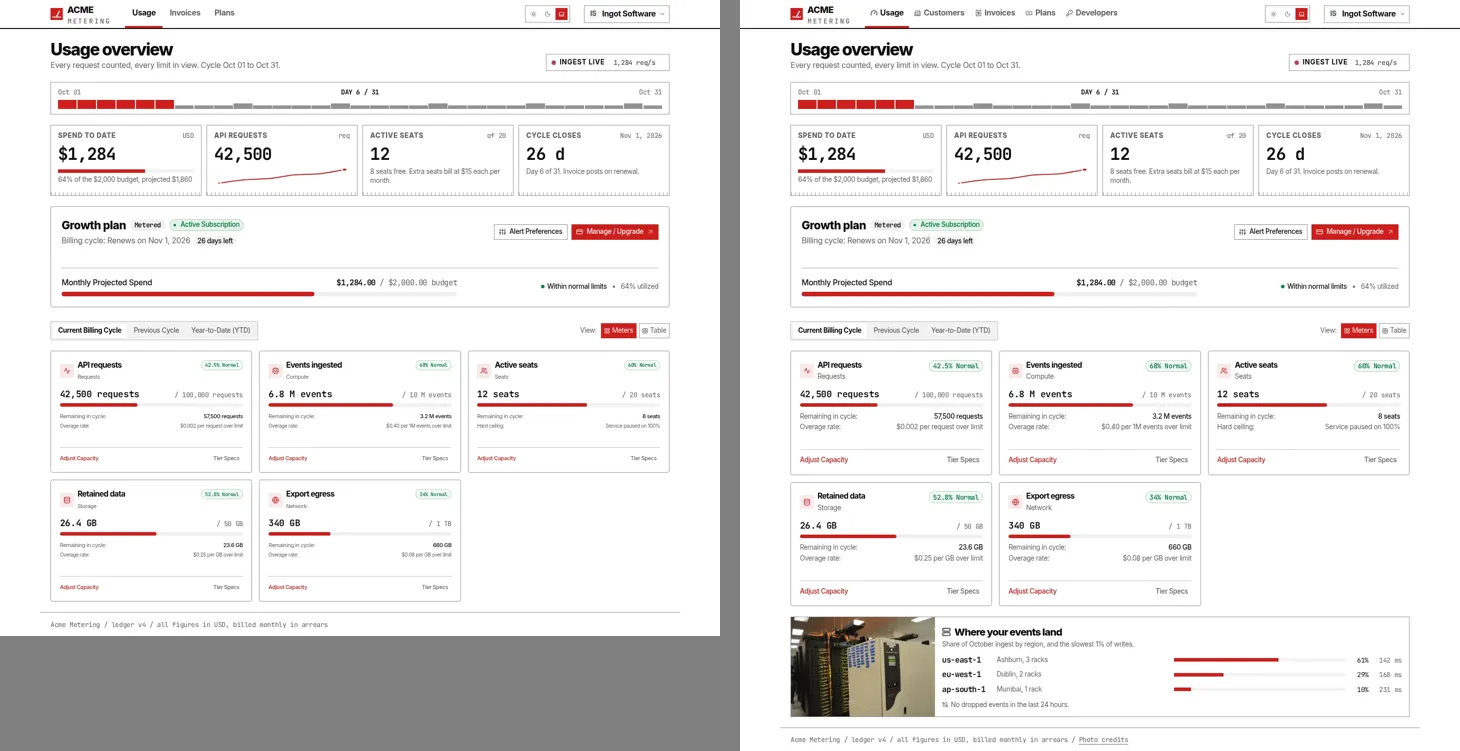Click the server icon beside 'Where your events land'

pyautogui.click(x=946, y=632)
